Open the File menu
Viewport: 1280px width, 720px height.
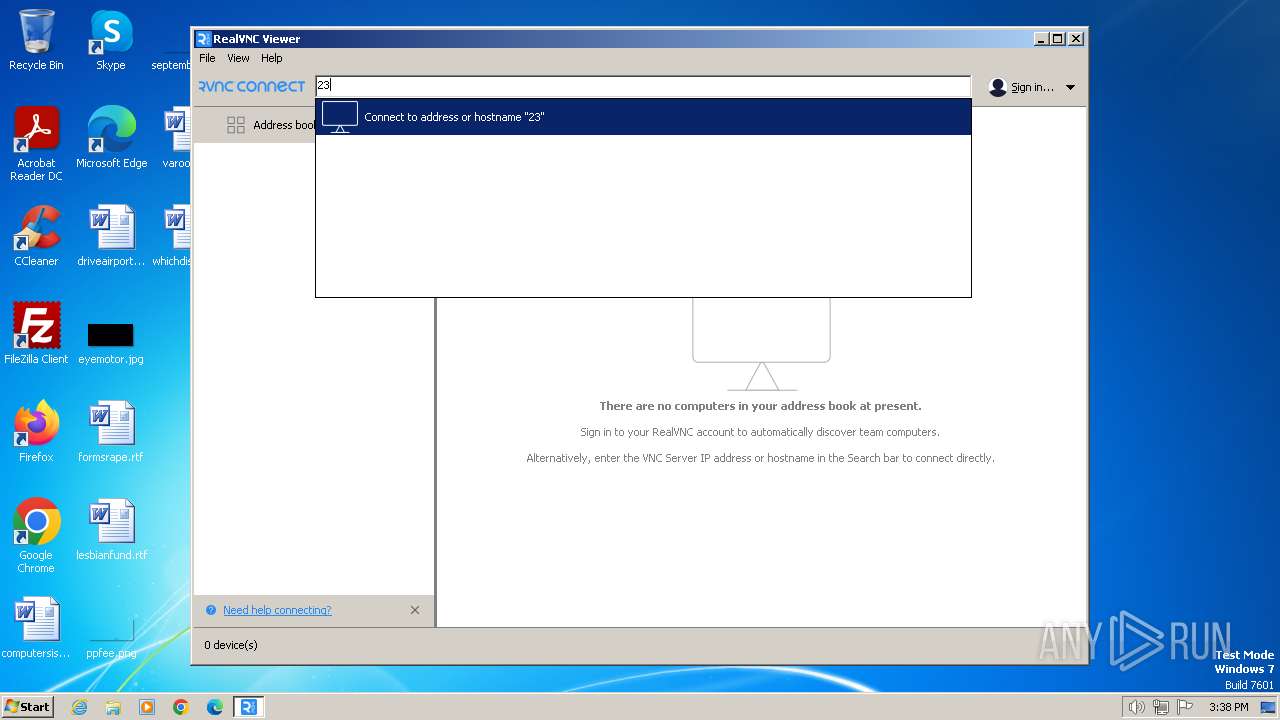(207, 58)
